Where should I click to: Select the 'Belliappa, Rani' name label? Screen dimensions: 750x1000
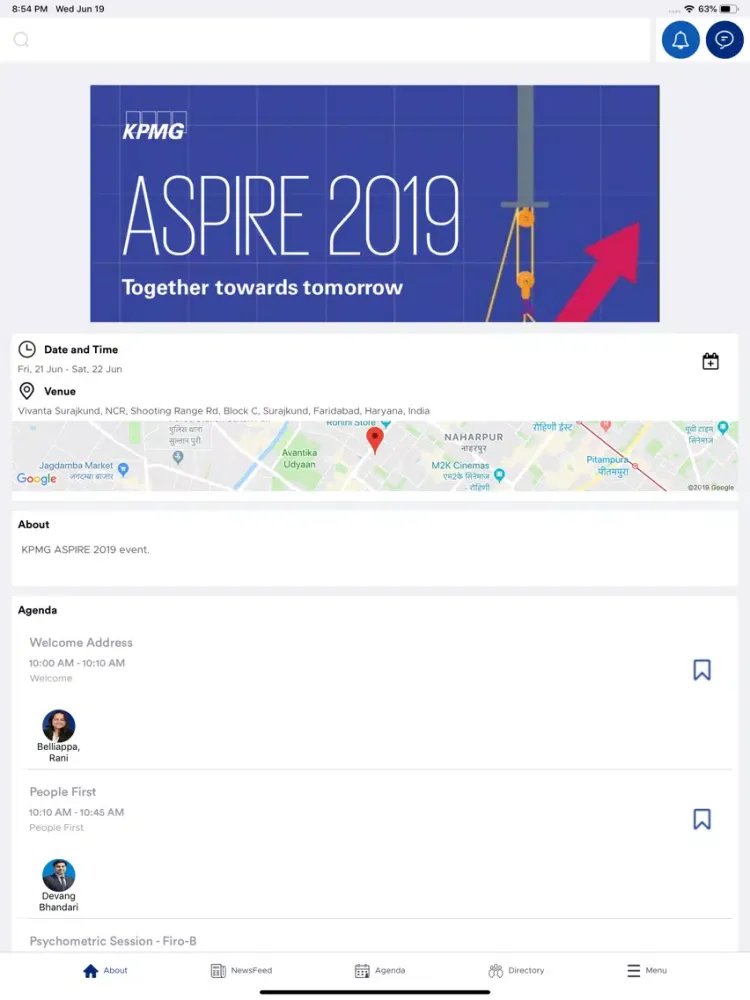pyautogui.click(x=59, y=753)
